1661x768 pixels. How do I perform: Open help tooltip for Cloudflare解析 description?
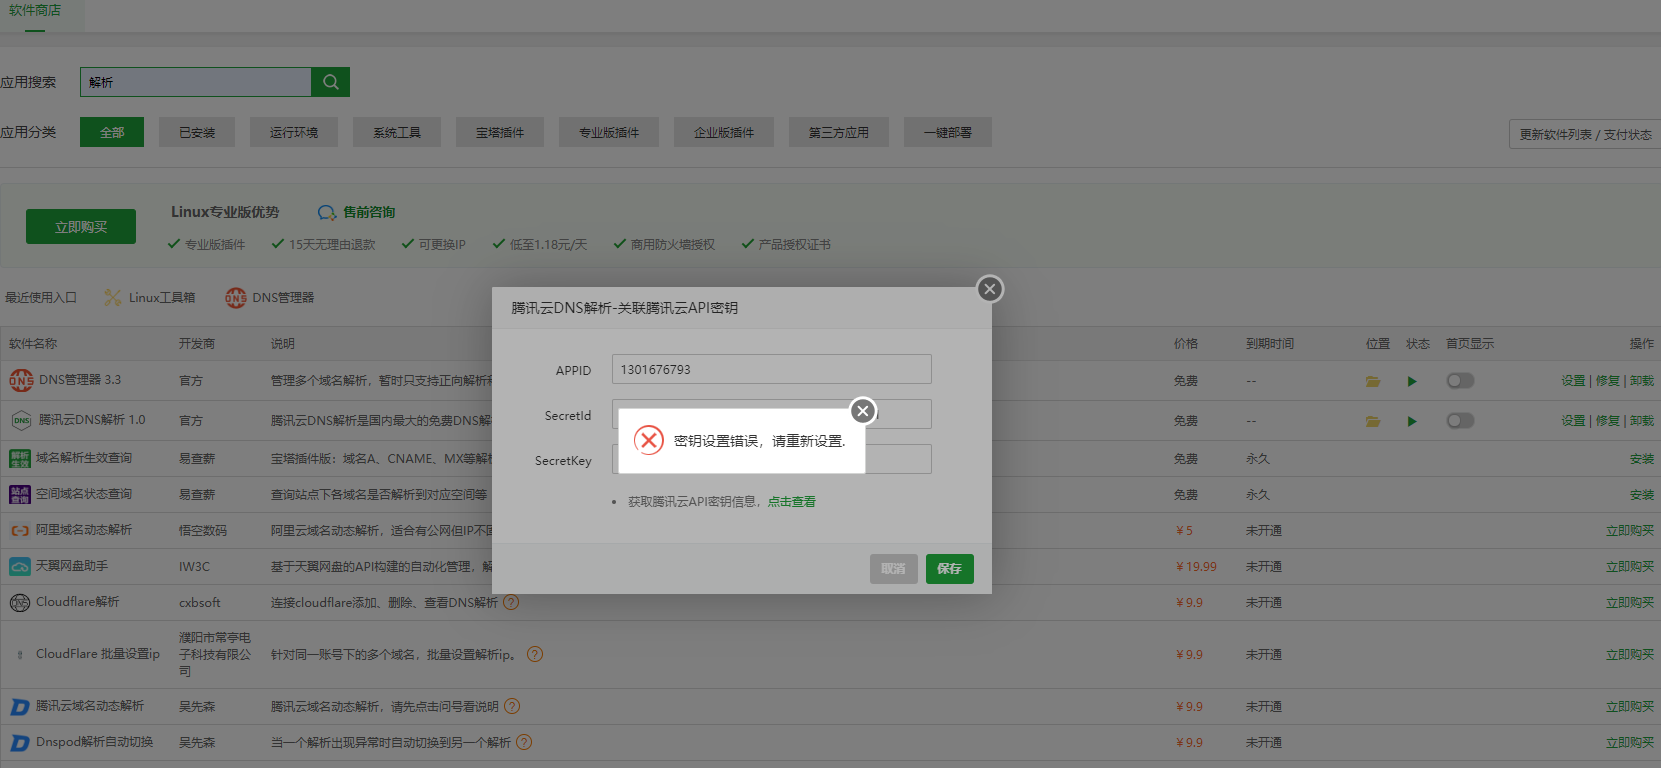pos(511,602)
